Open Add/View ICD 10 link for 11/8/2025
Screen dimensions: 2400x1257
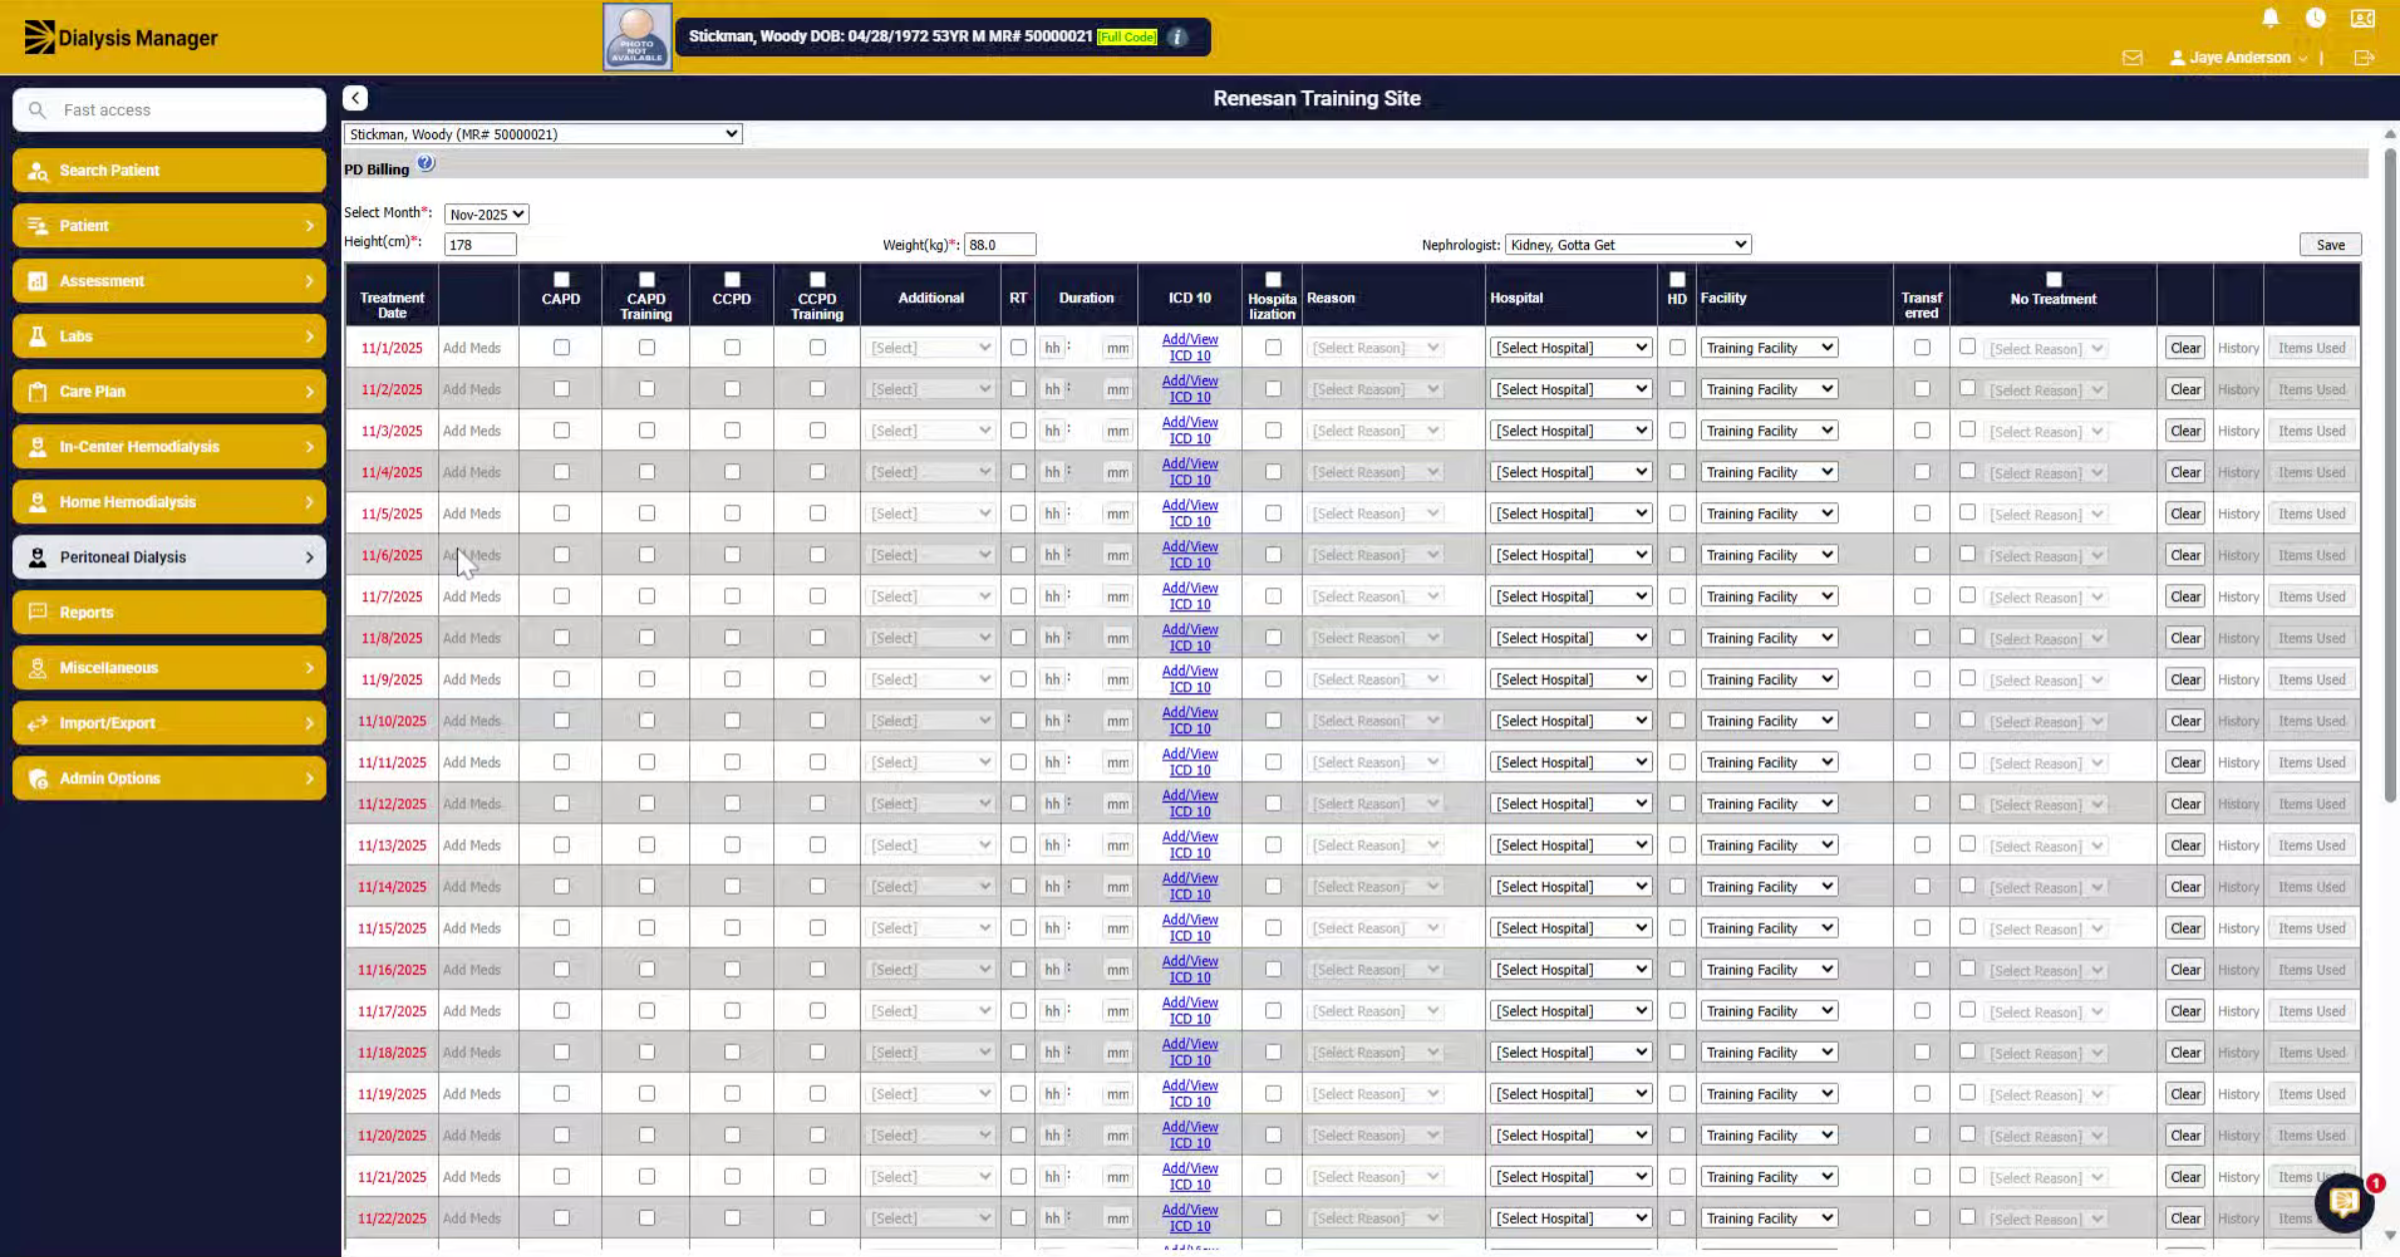click(1190, 638)
